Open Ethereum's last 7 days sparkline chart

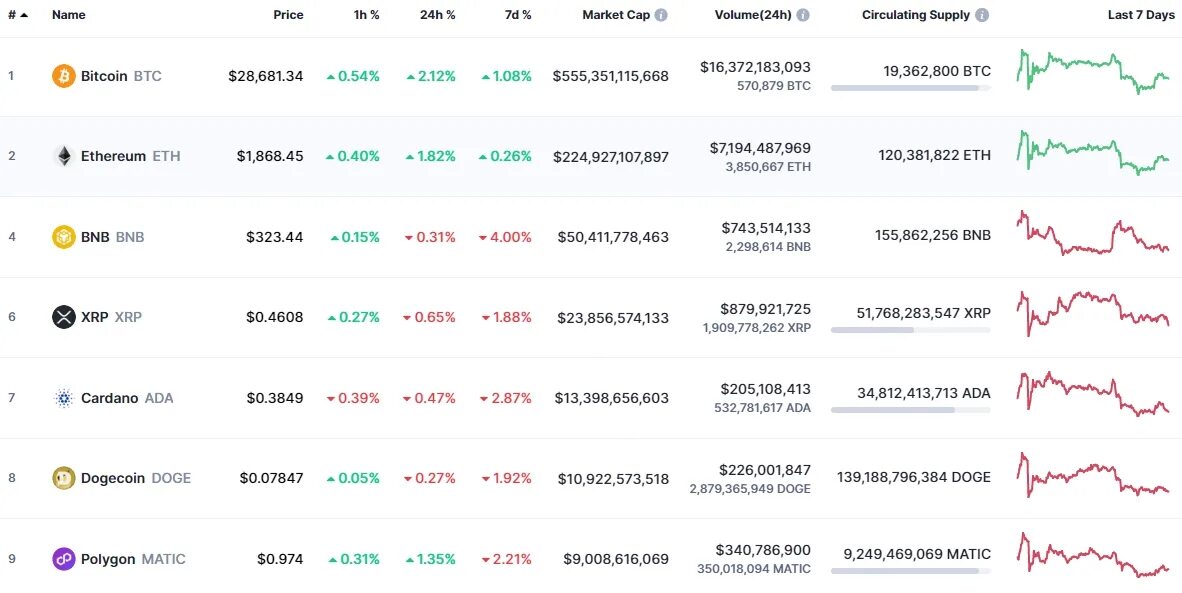pyautogui.click(x=1093, y=152)
